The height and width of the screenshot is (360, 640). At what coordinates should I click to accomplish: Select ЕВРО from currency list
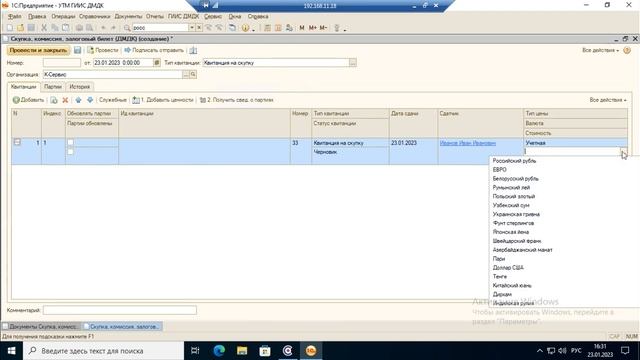[x=500, y=170]
